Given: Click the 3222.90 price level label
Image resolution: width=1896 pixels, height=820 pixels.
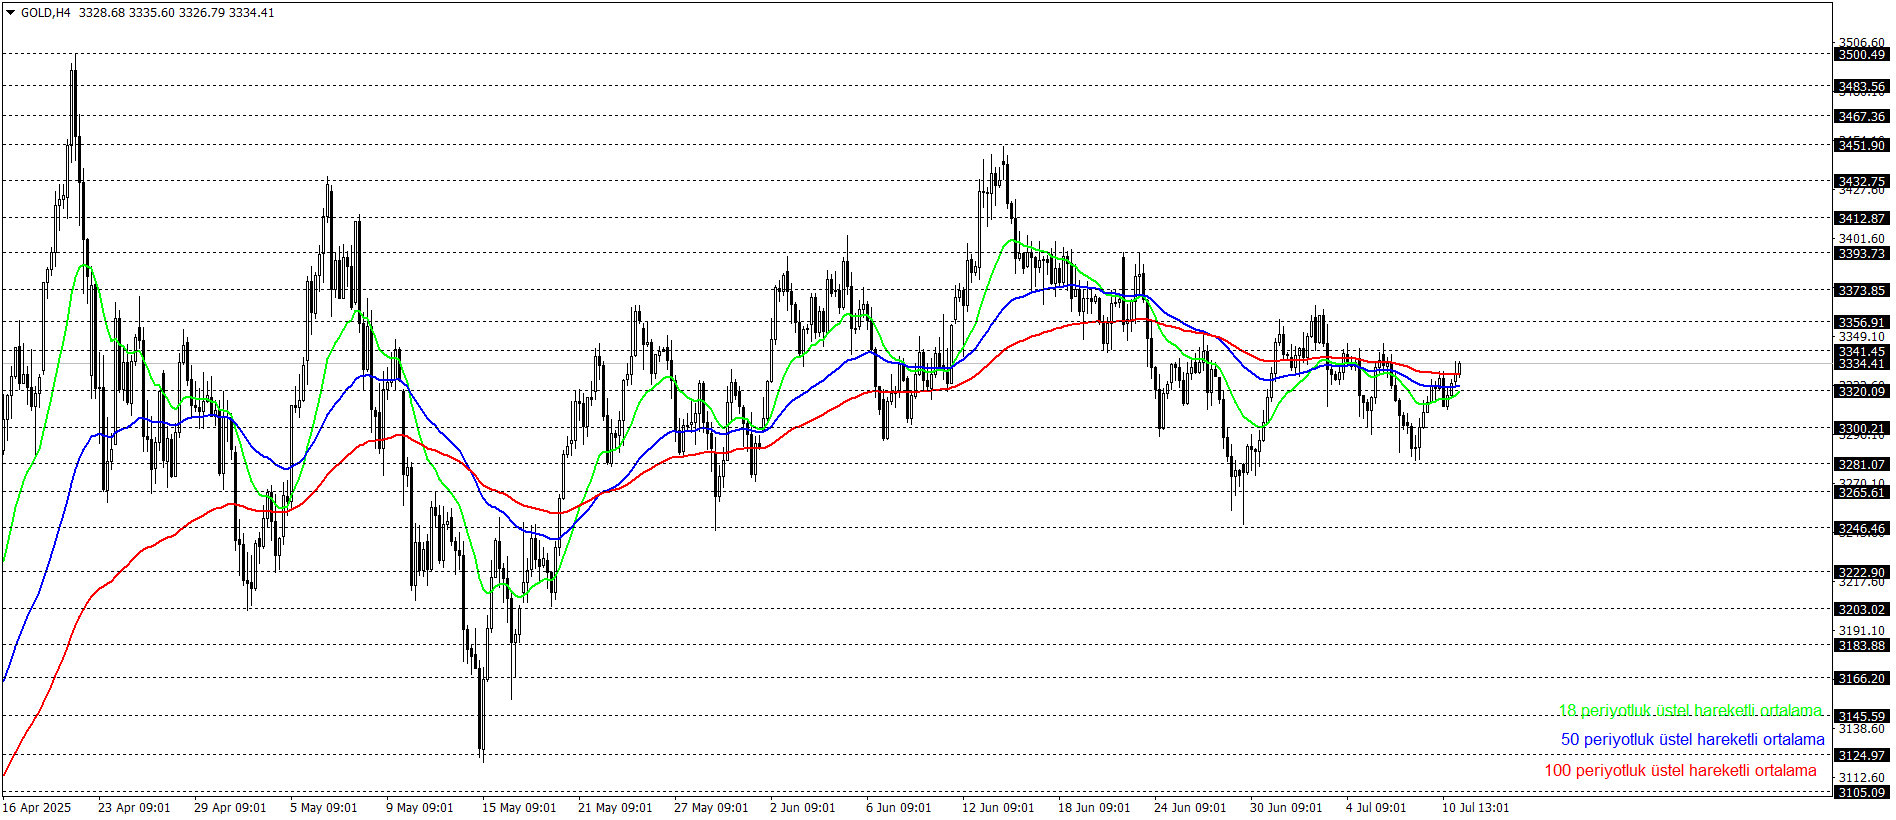Looking at the screenshot, I should [1862, 573].
